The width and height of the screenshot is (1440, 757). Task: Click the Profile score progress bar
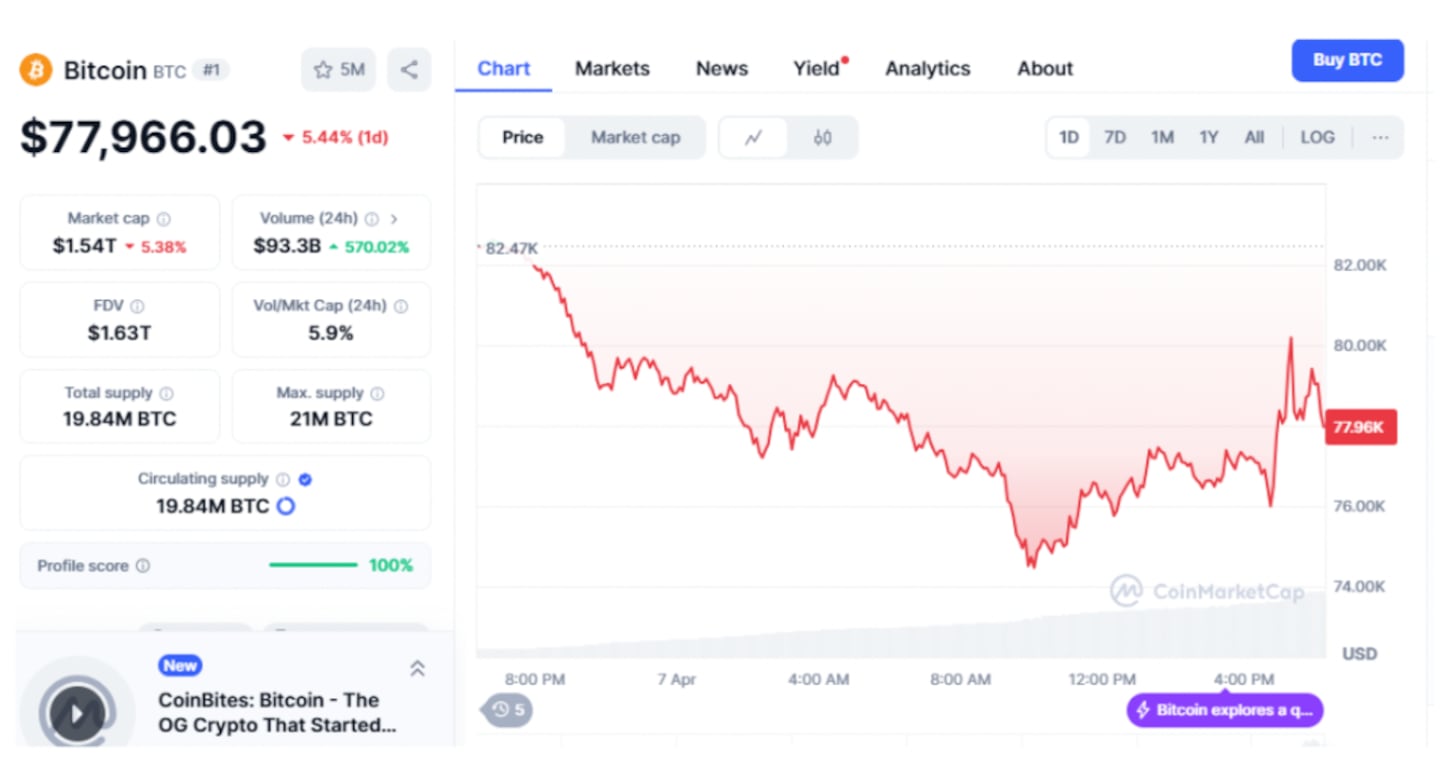click(313, 566)
